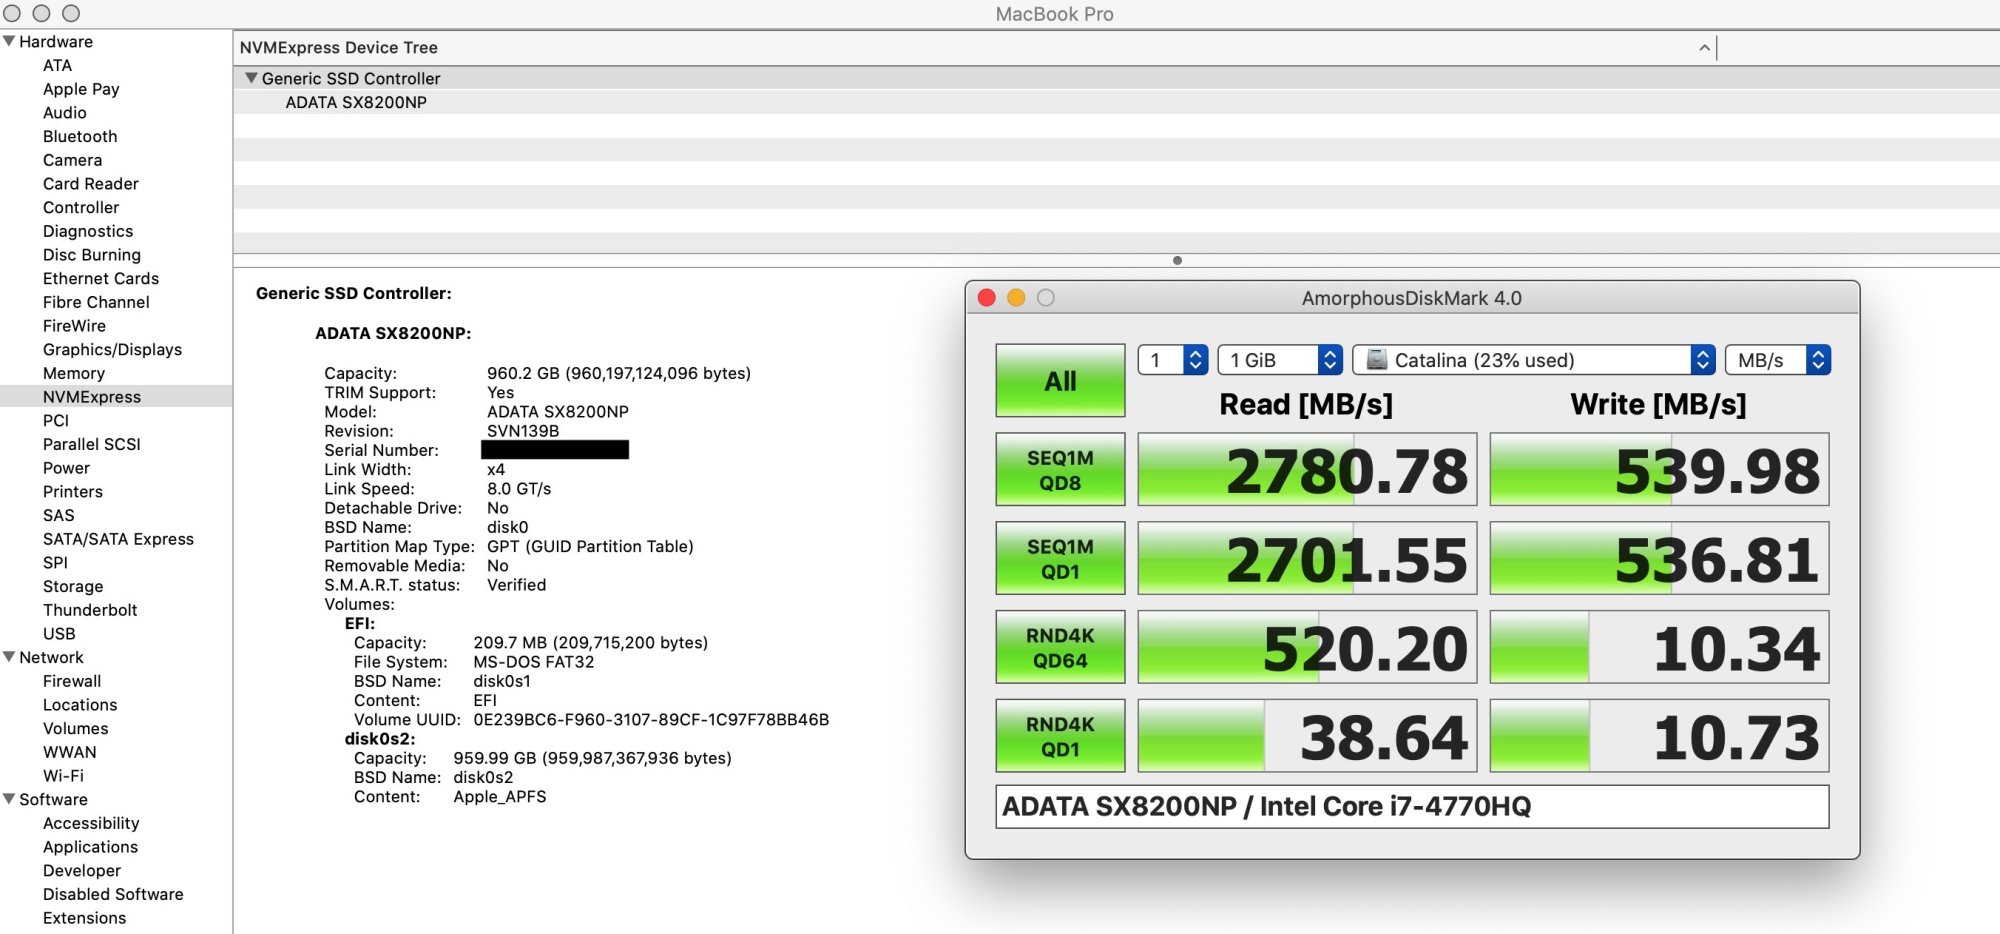The width and height of the screenshot is (2000, 934).
Task: Select Printers in the sidebar
Action: click(x=72, y=491)
